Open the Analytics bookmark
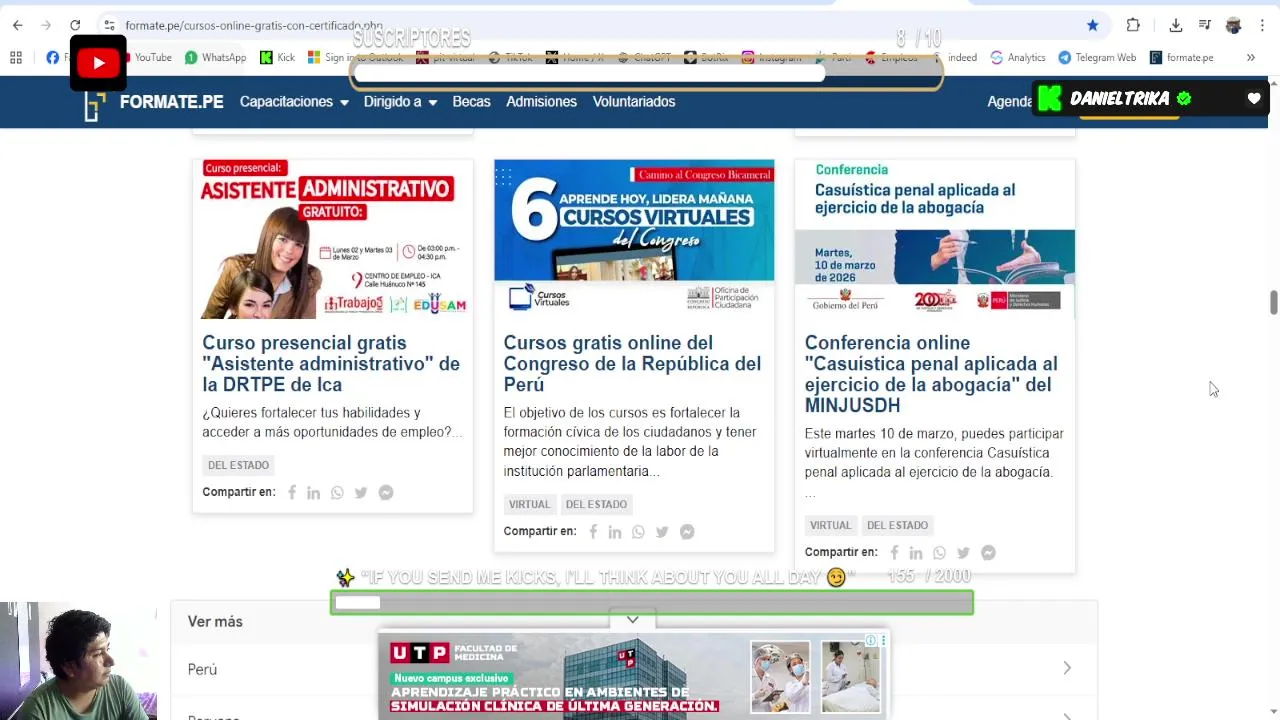This screenshot has width=1280, height=720. [x=1018, y=57]
